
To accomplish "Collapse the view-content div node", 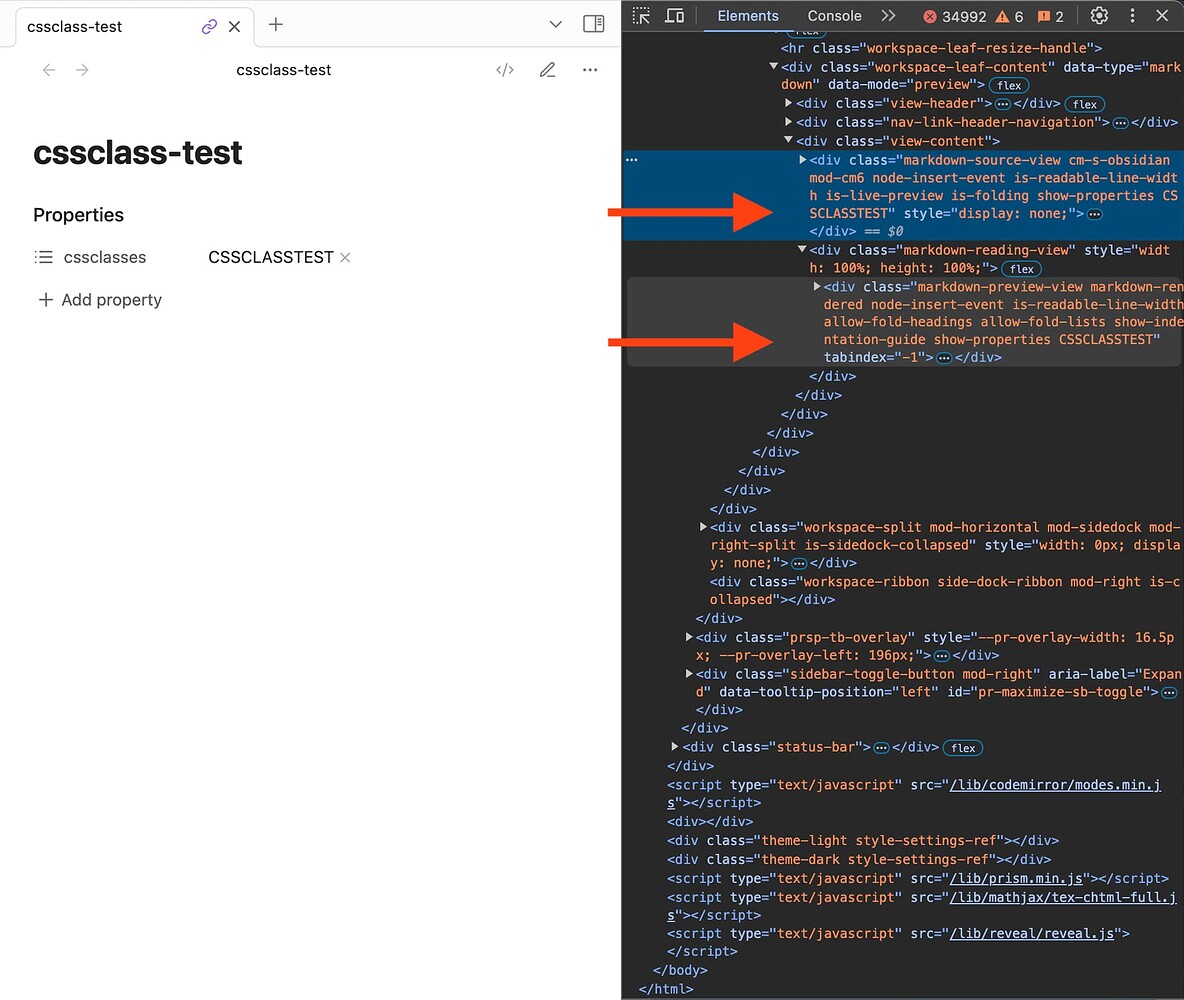I will pos(790,141).
